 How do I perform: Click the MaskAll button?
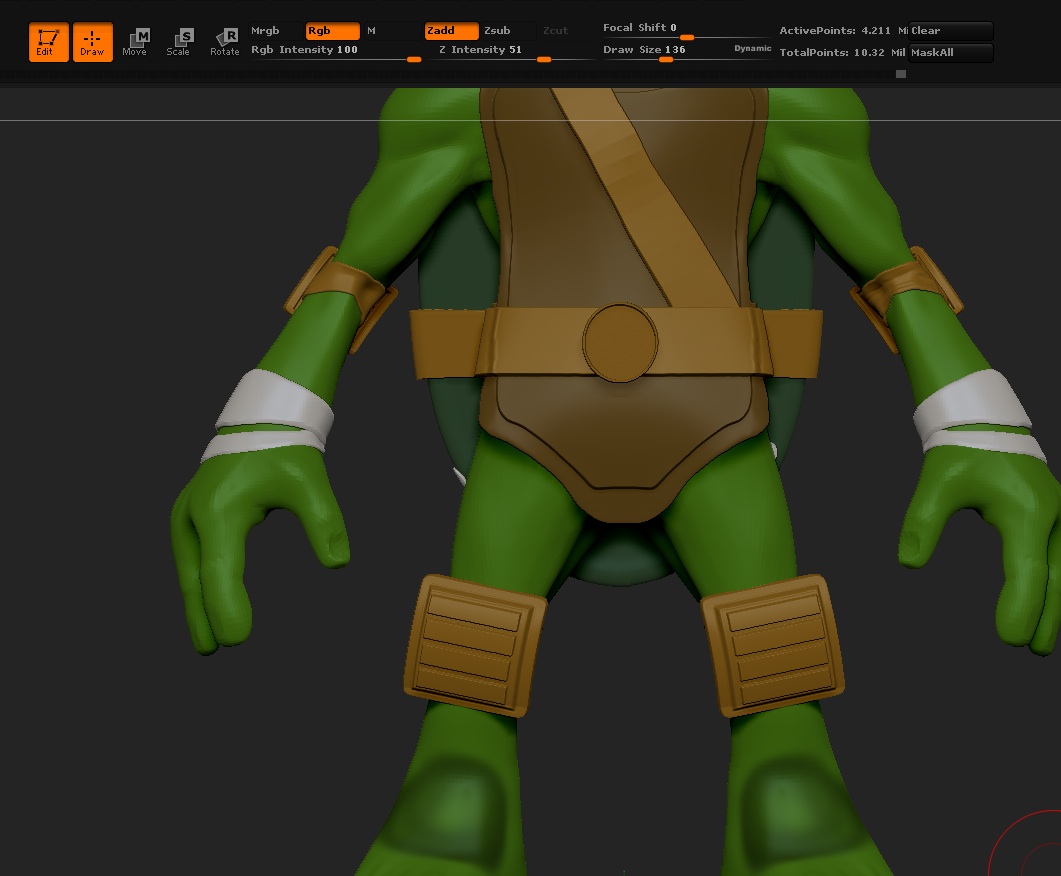(950, 53)
